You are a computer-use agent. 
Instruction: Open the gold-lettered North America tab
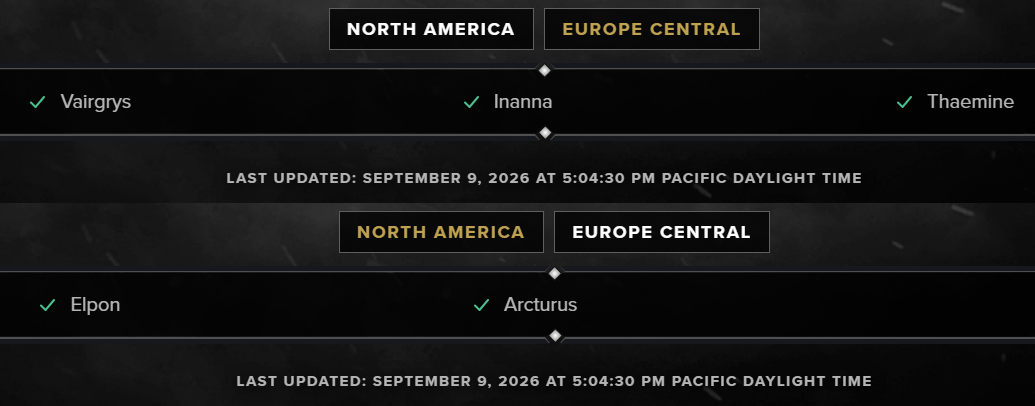[441, 232]
